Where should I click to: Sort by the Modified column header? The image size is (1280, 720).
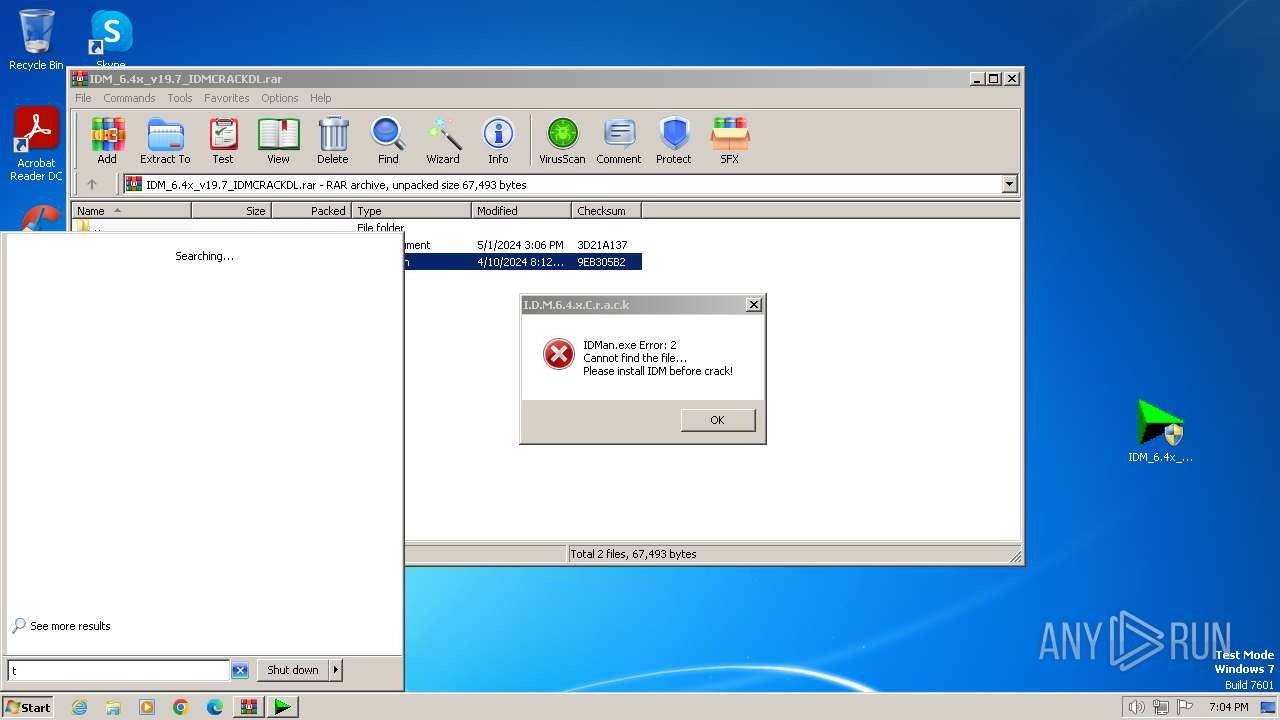point(521,211)
